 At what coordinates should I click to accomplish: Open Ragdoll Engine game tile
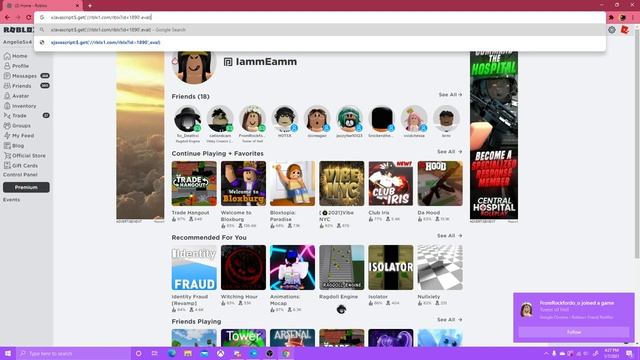coord(342,267)
